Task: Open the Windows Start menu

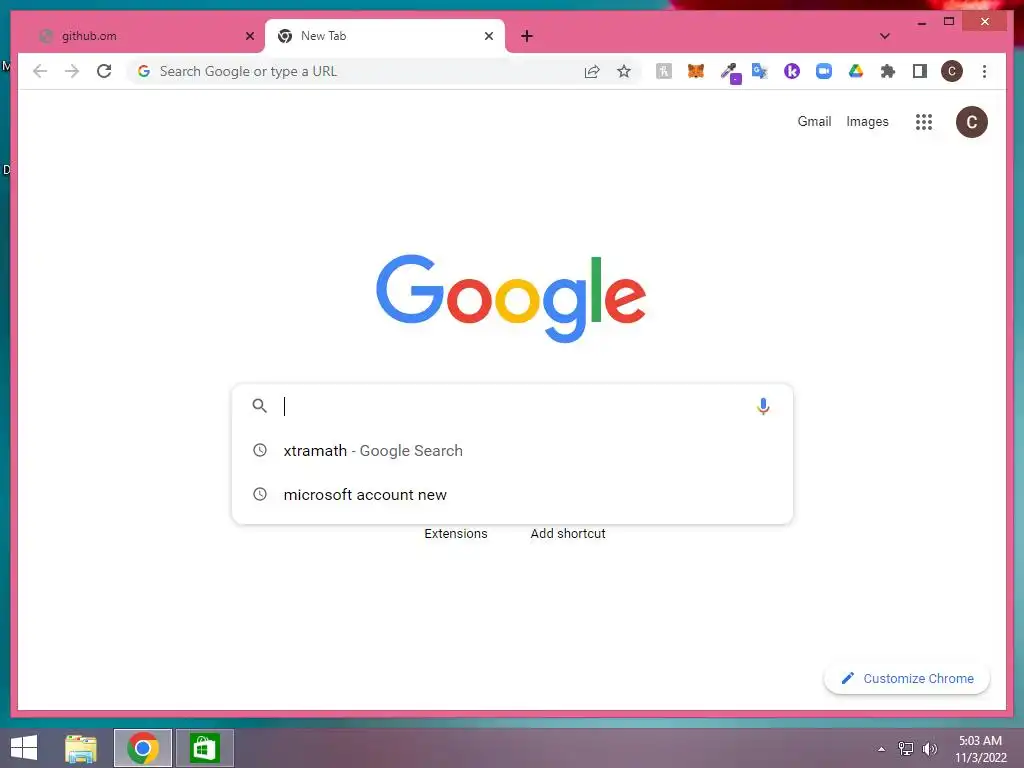Action: (x=24, y=748)
